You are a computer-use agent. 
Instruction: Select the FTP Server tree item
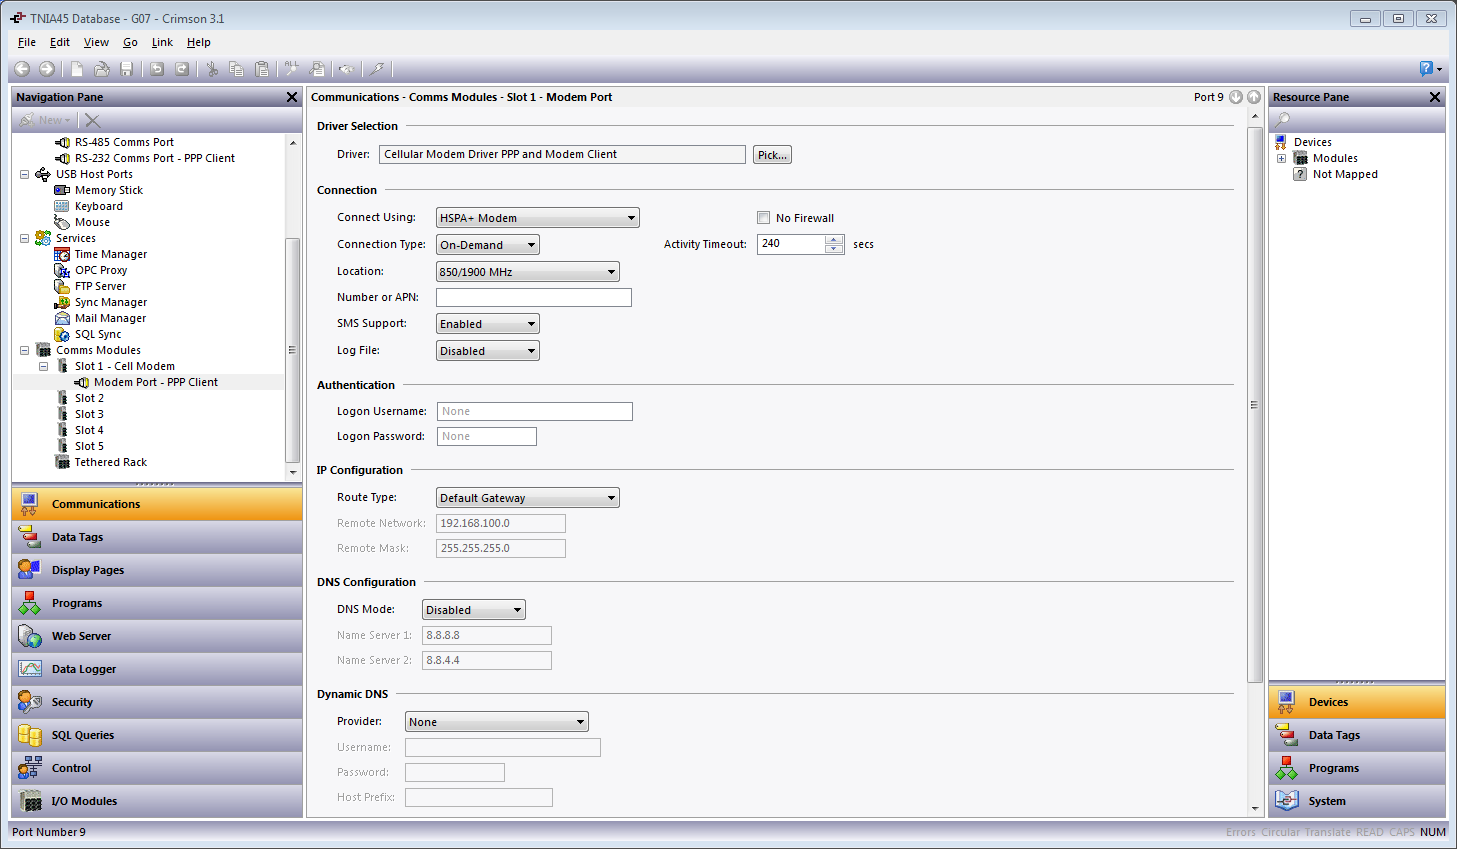point(100,286)
